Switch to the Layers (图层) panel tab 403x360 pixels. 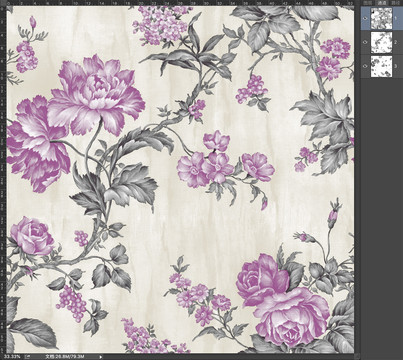point(368,2)
